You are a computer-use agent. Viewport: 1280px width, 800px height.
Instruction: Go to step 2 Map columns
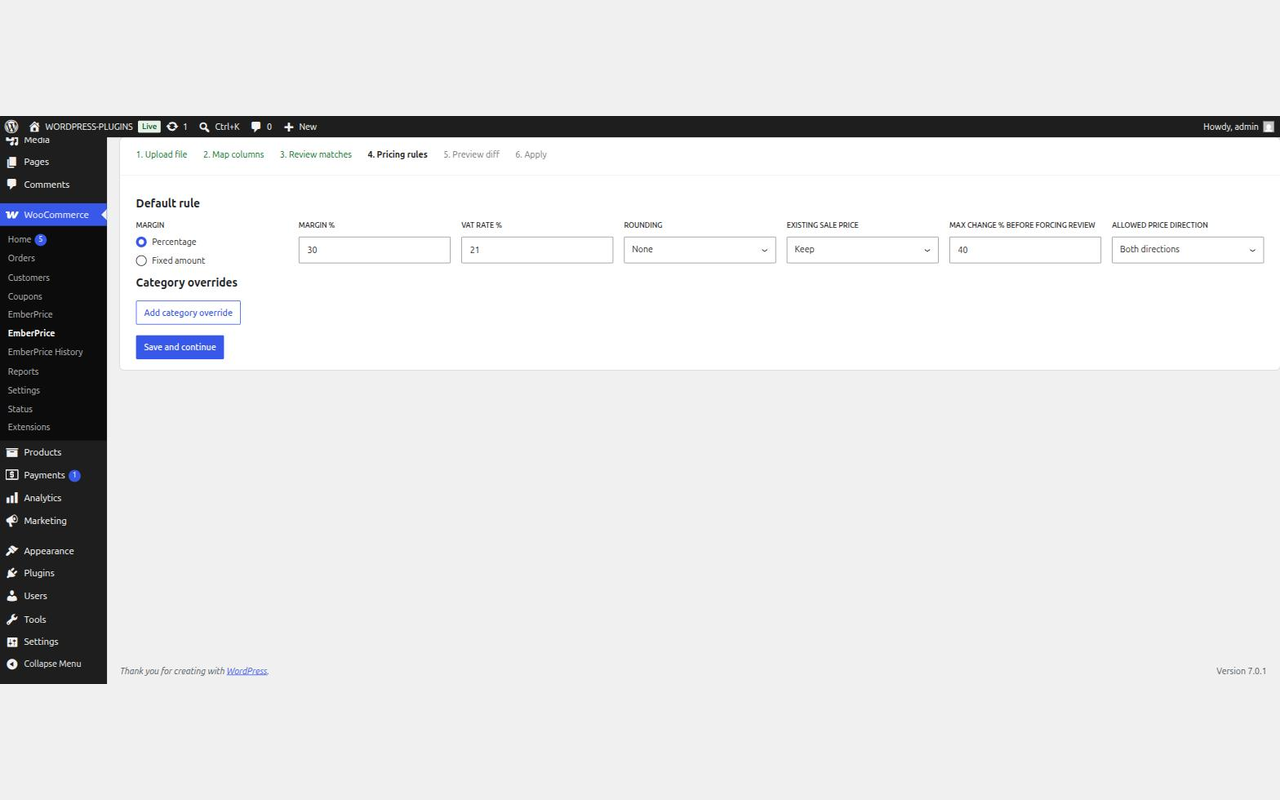click(234, 155)
